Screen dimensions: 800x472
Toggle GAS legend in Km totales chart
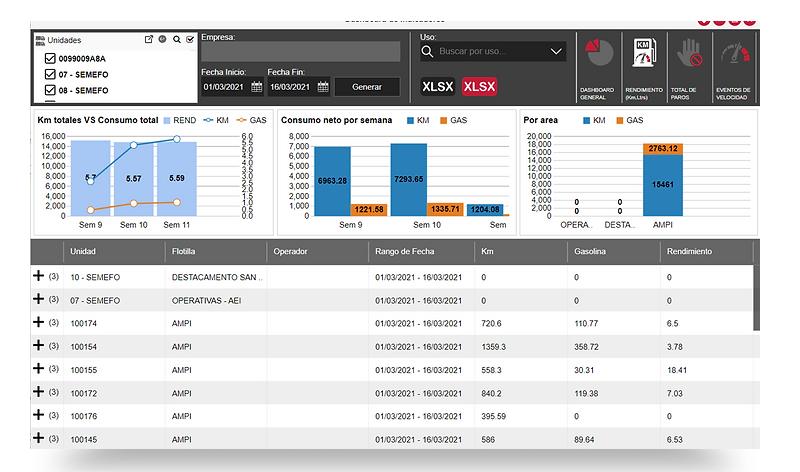[x=252, y=120]
